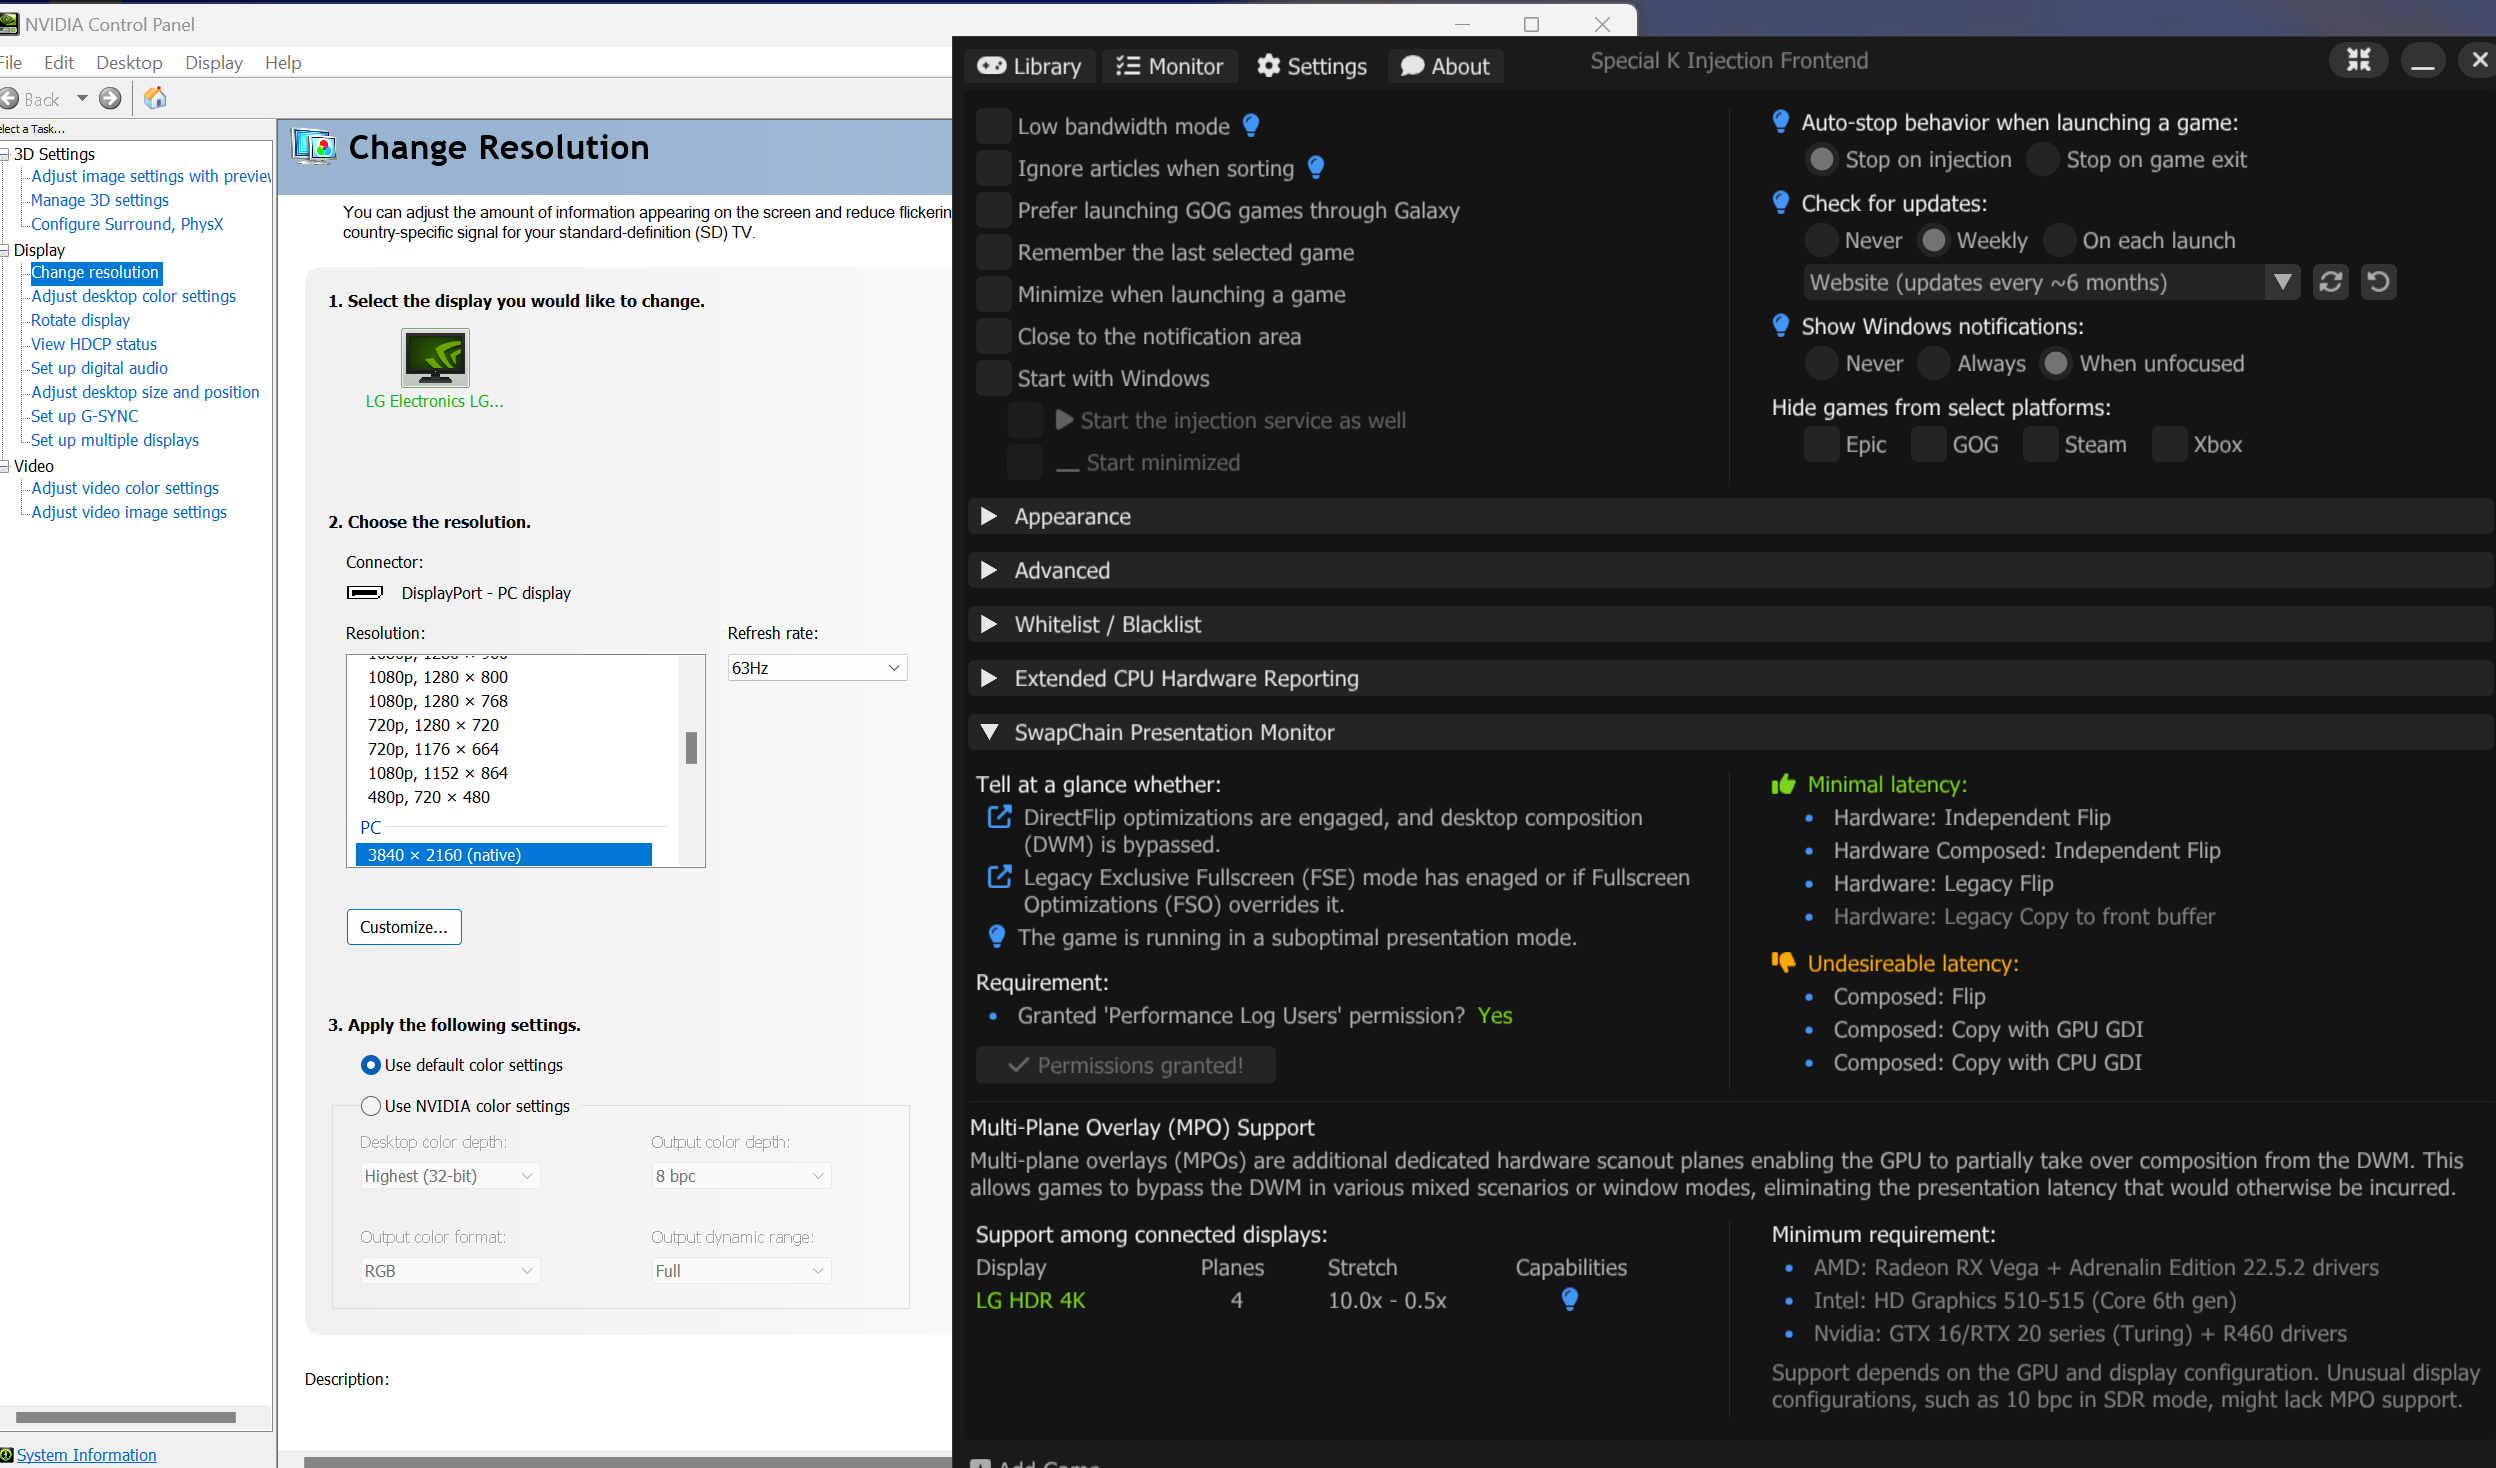Enable Start with Windows checkbox
This screenshot has height=1468, width=2496.
point(994,378)
